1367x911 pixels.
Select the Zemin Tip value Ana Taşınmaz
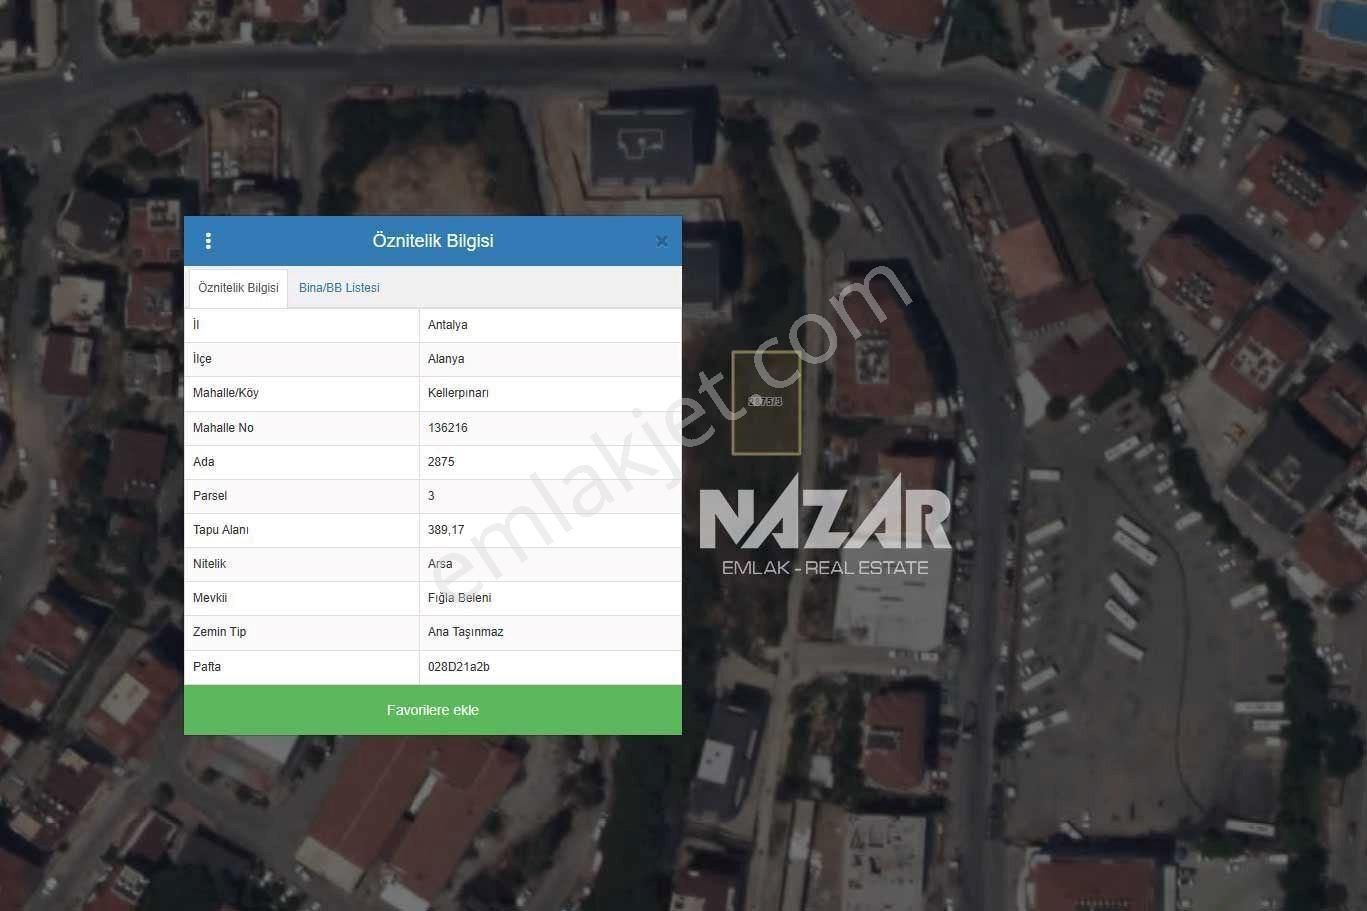(x=464, y=631)
